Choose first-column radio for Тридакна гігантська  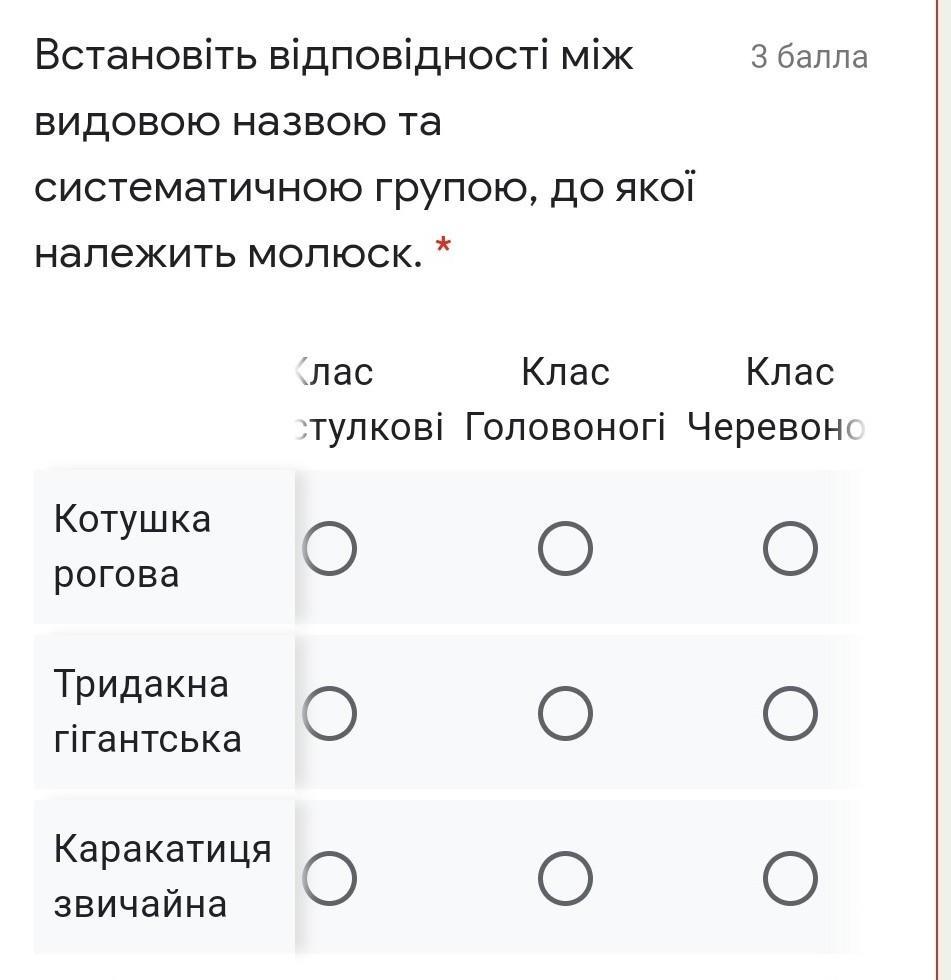(329, 713)
